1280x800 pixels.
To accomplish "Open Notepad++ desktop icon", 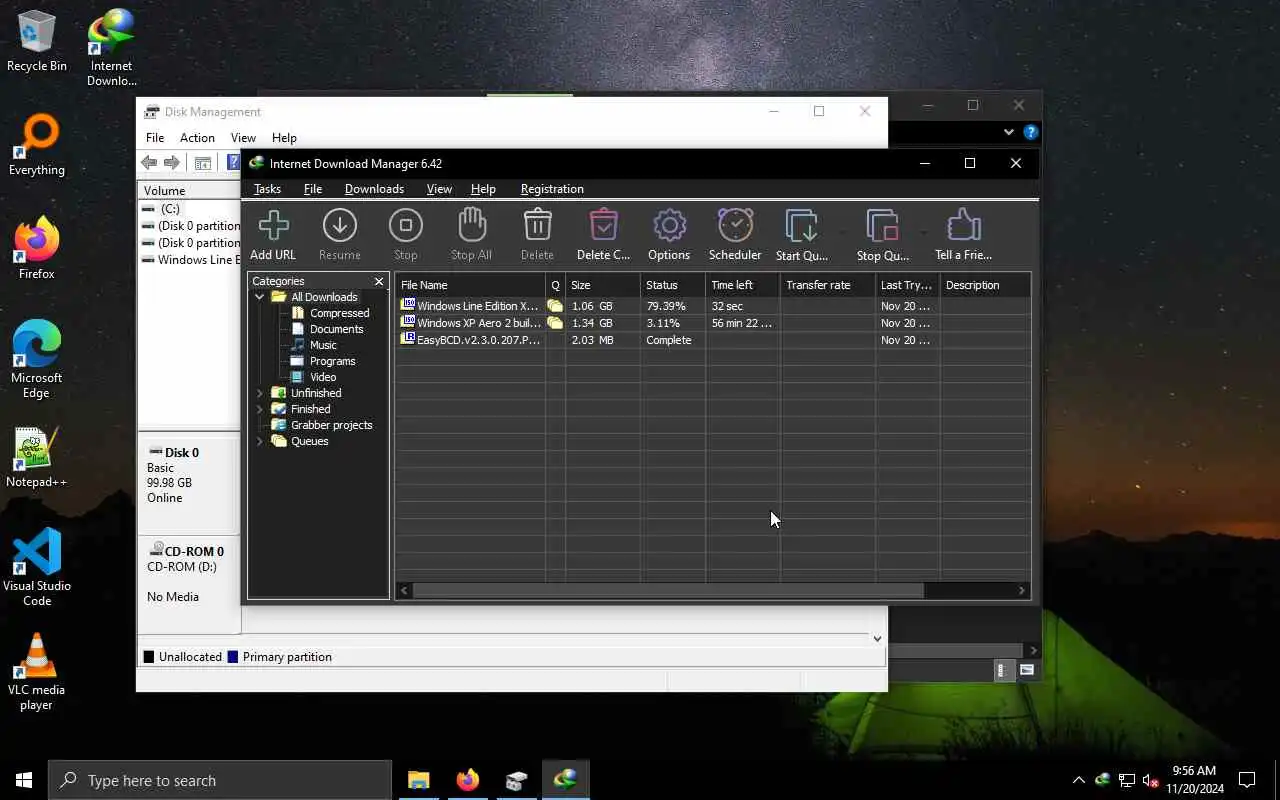I will [37, 458].
